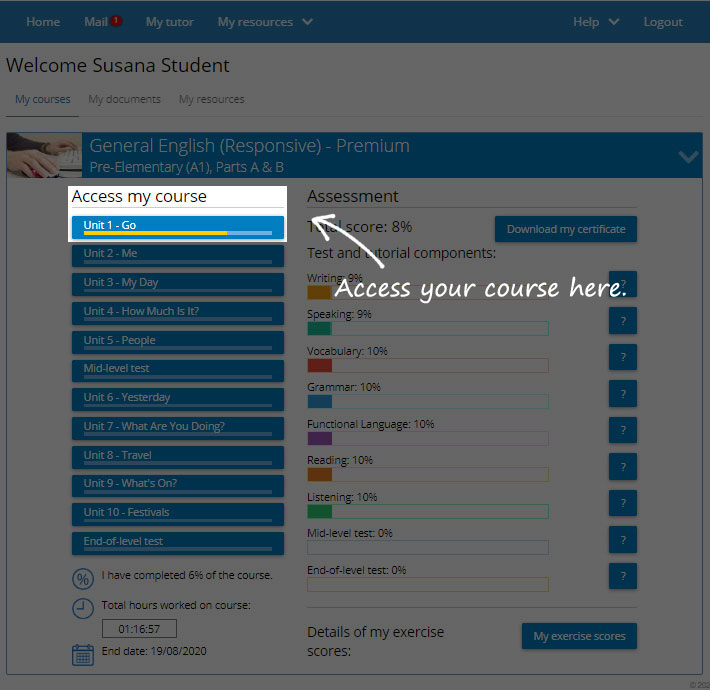
Task: Expand the My resources dropdown menu
Action: click(265, 22)
